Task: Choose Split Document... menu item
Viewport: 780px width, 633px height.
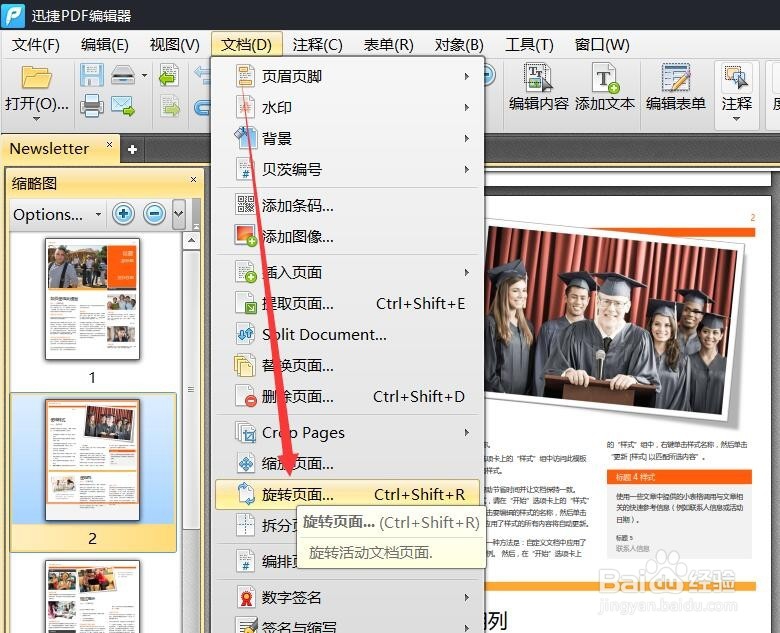Action: tap(349, 334)
